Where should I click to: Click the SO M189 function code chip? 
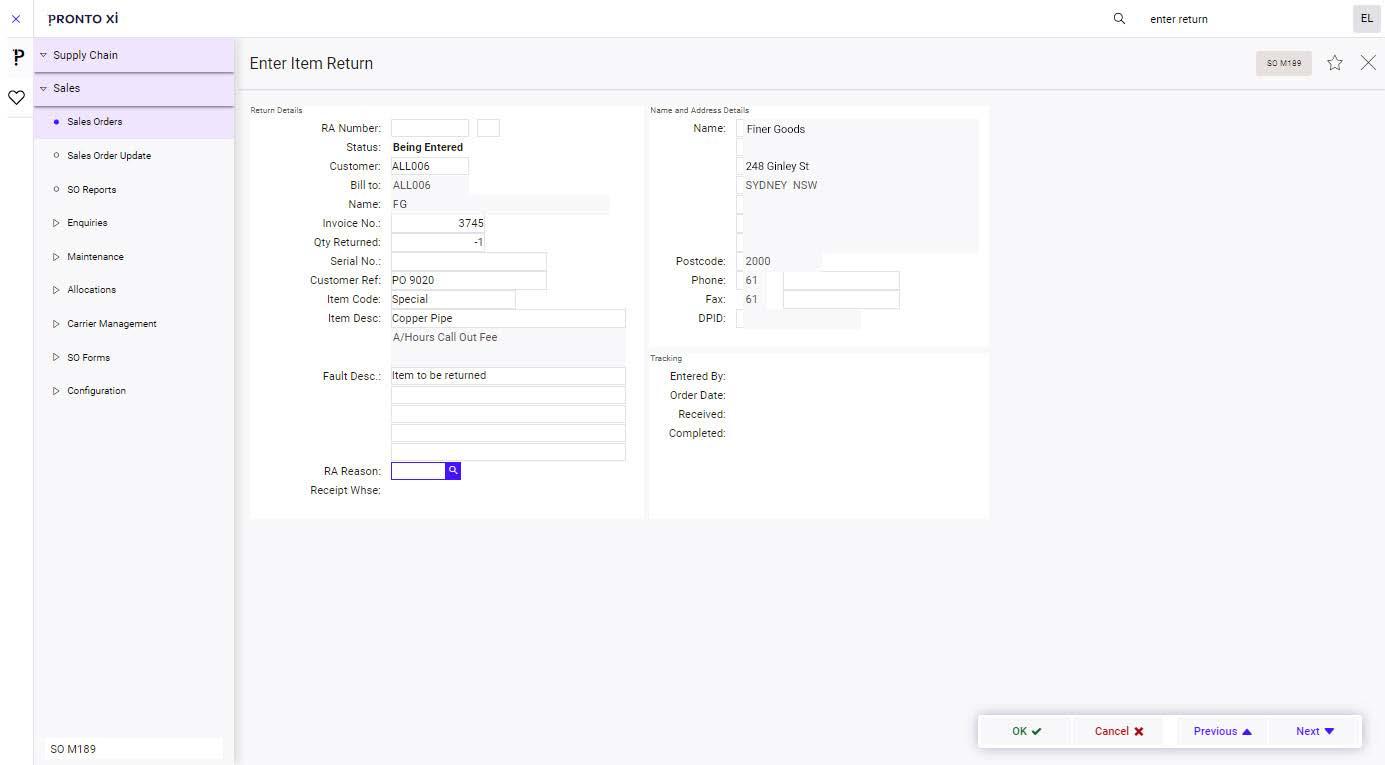(1283, 62)
